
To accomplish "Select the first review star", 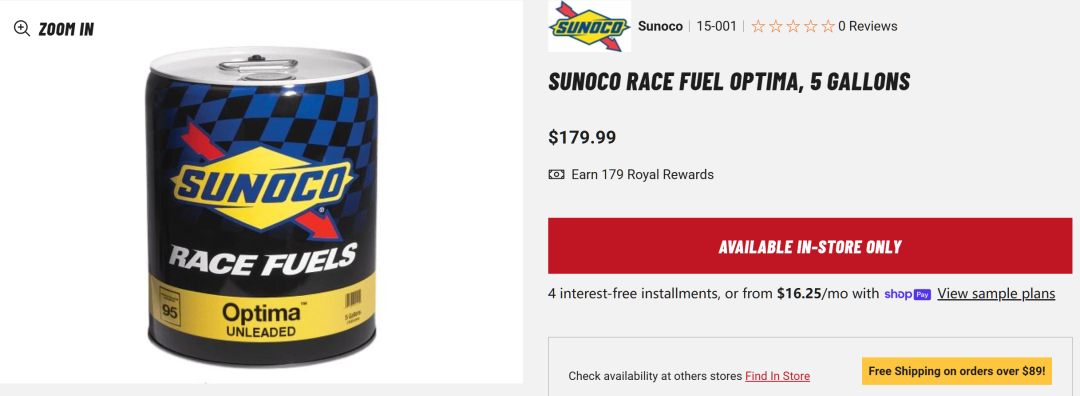I will coord(758,26).
